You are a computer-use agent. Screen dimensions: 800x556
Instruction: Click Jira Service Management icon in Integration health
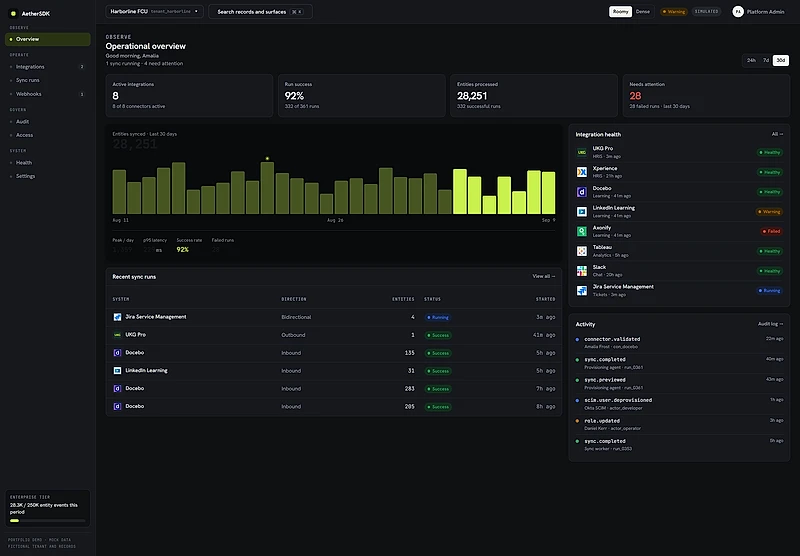tap(582, 290)
